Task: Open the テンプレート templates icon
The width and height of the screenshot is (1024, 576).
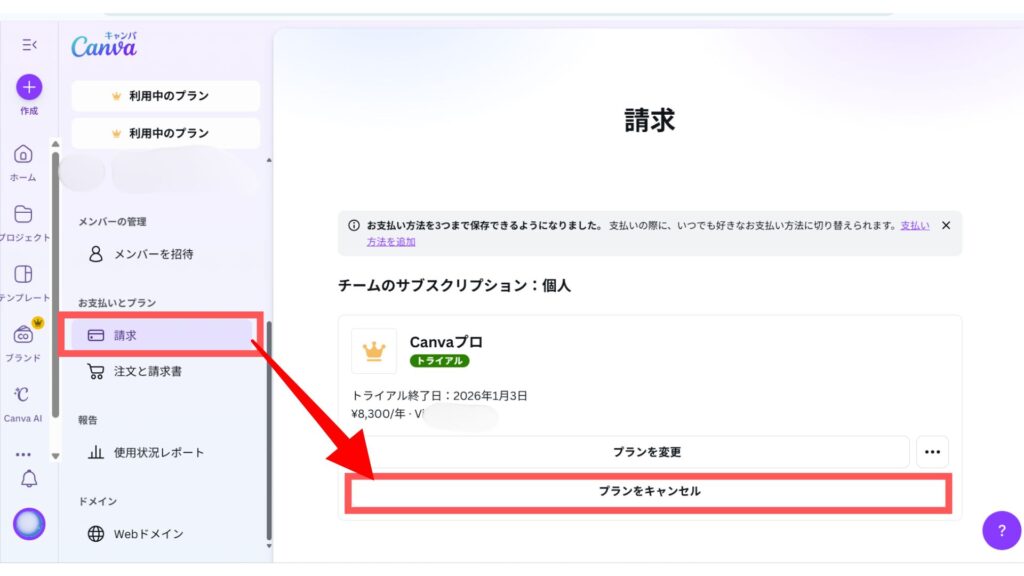Action: tap(23, 274)
